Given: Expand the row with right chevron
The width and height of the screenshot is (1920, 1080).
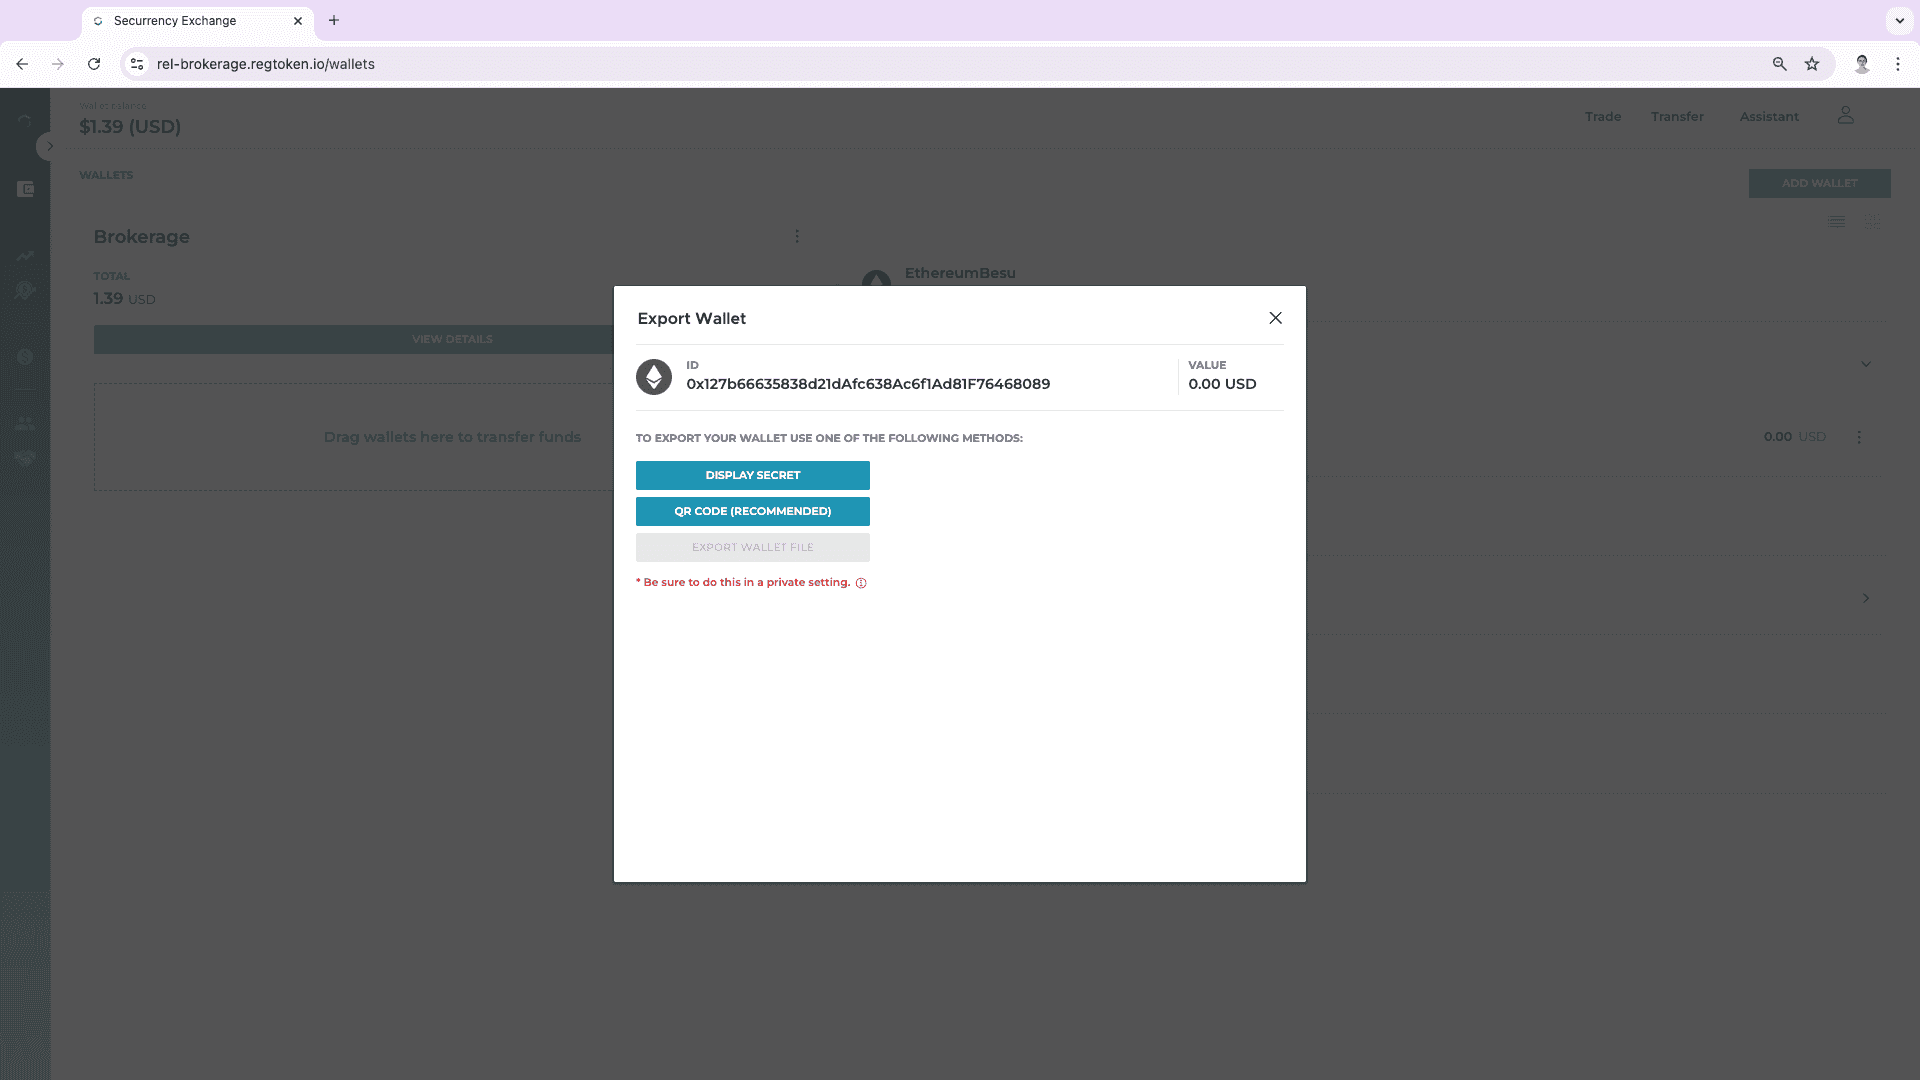Looking at the screenshot, I should point(1866,598).
